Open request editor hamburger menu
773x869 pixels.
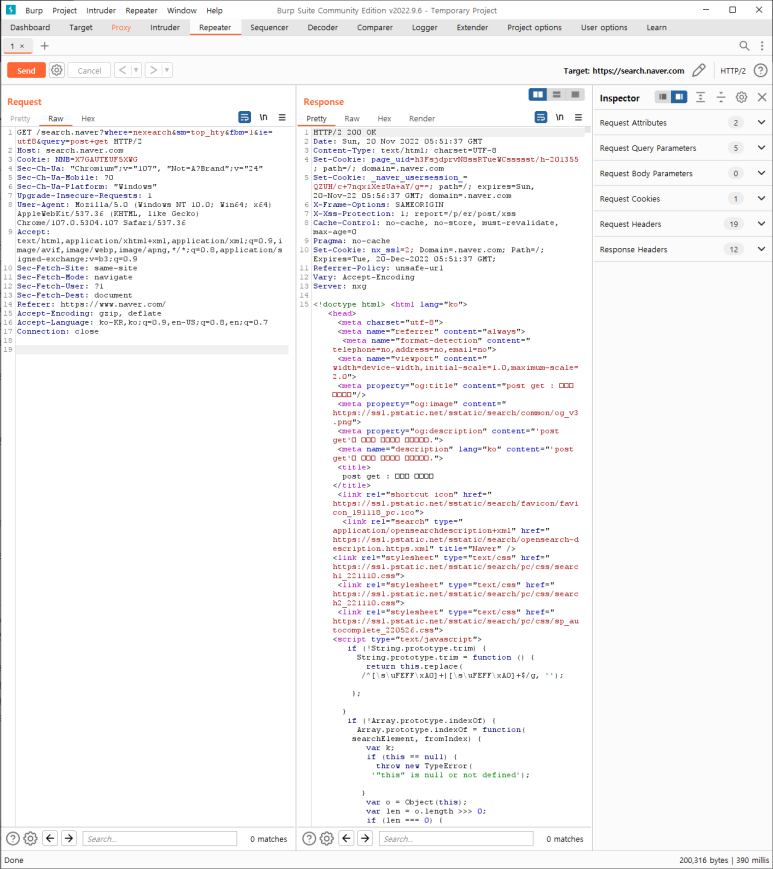point(282,117)
